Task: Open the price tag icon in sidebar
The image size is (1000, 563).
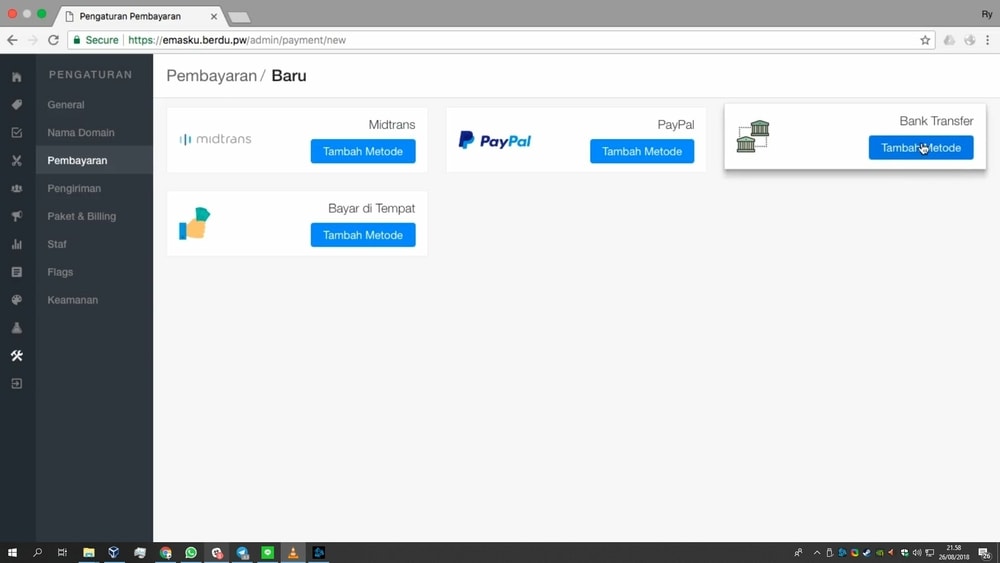Action: [17, 105]
